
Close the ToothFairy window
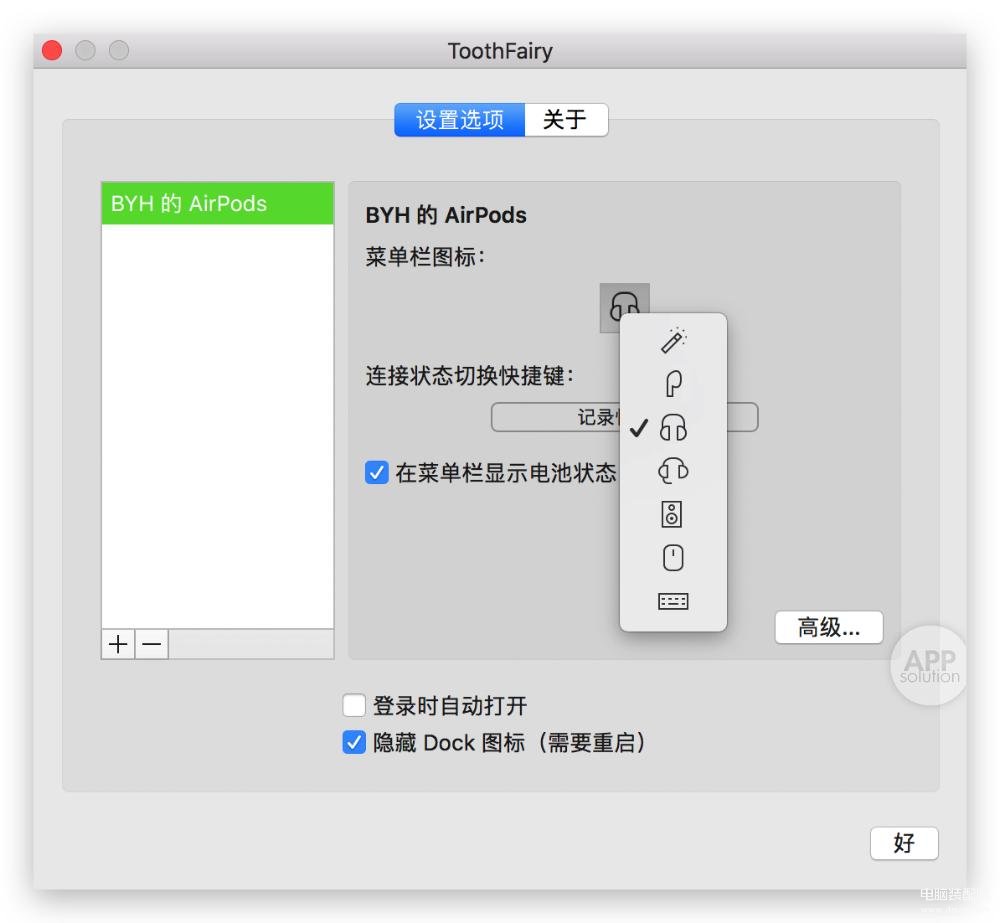52,50
